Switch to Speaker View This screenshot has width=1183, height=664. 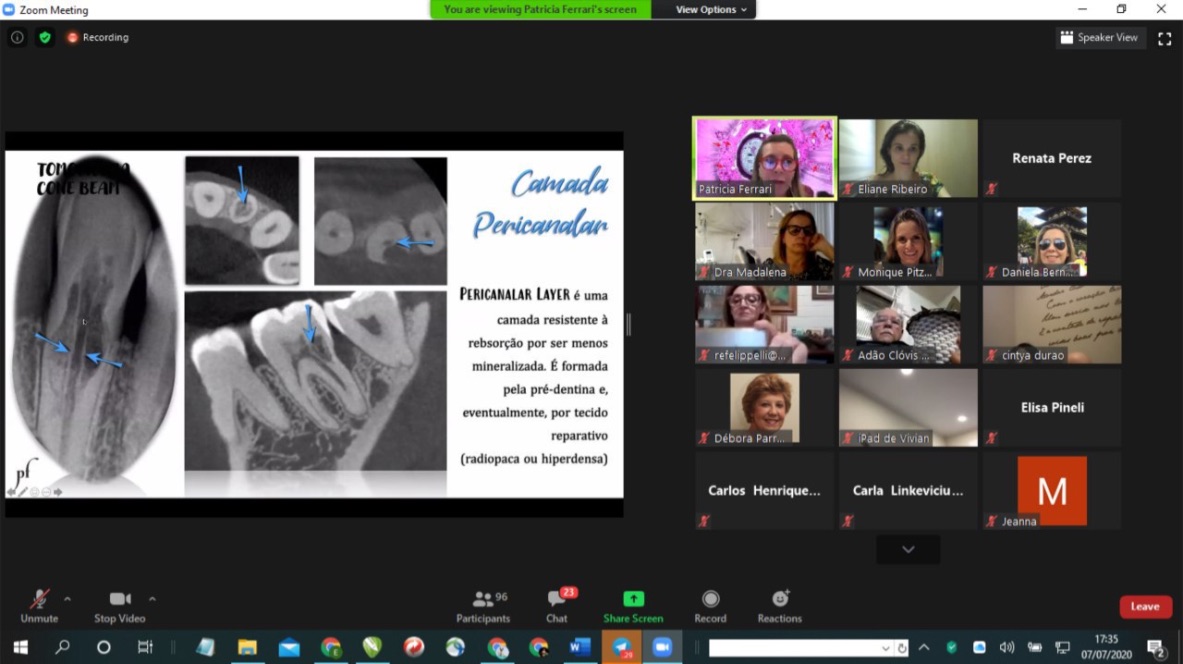coord(1099,38)
